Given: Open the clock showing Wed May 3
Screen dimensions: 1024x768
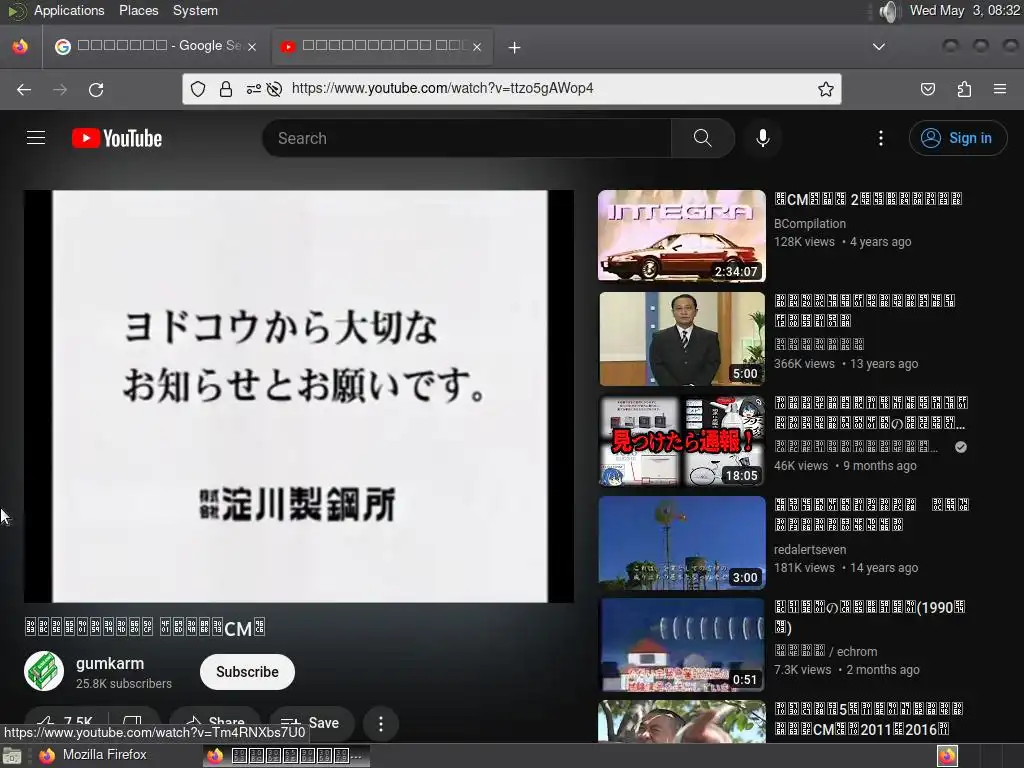Looking at the screenshot, I should pyautogui.click(x=964, y=10).
